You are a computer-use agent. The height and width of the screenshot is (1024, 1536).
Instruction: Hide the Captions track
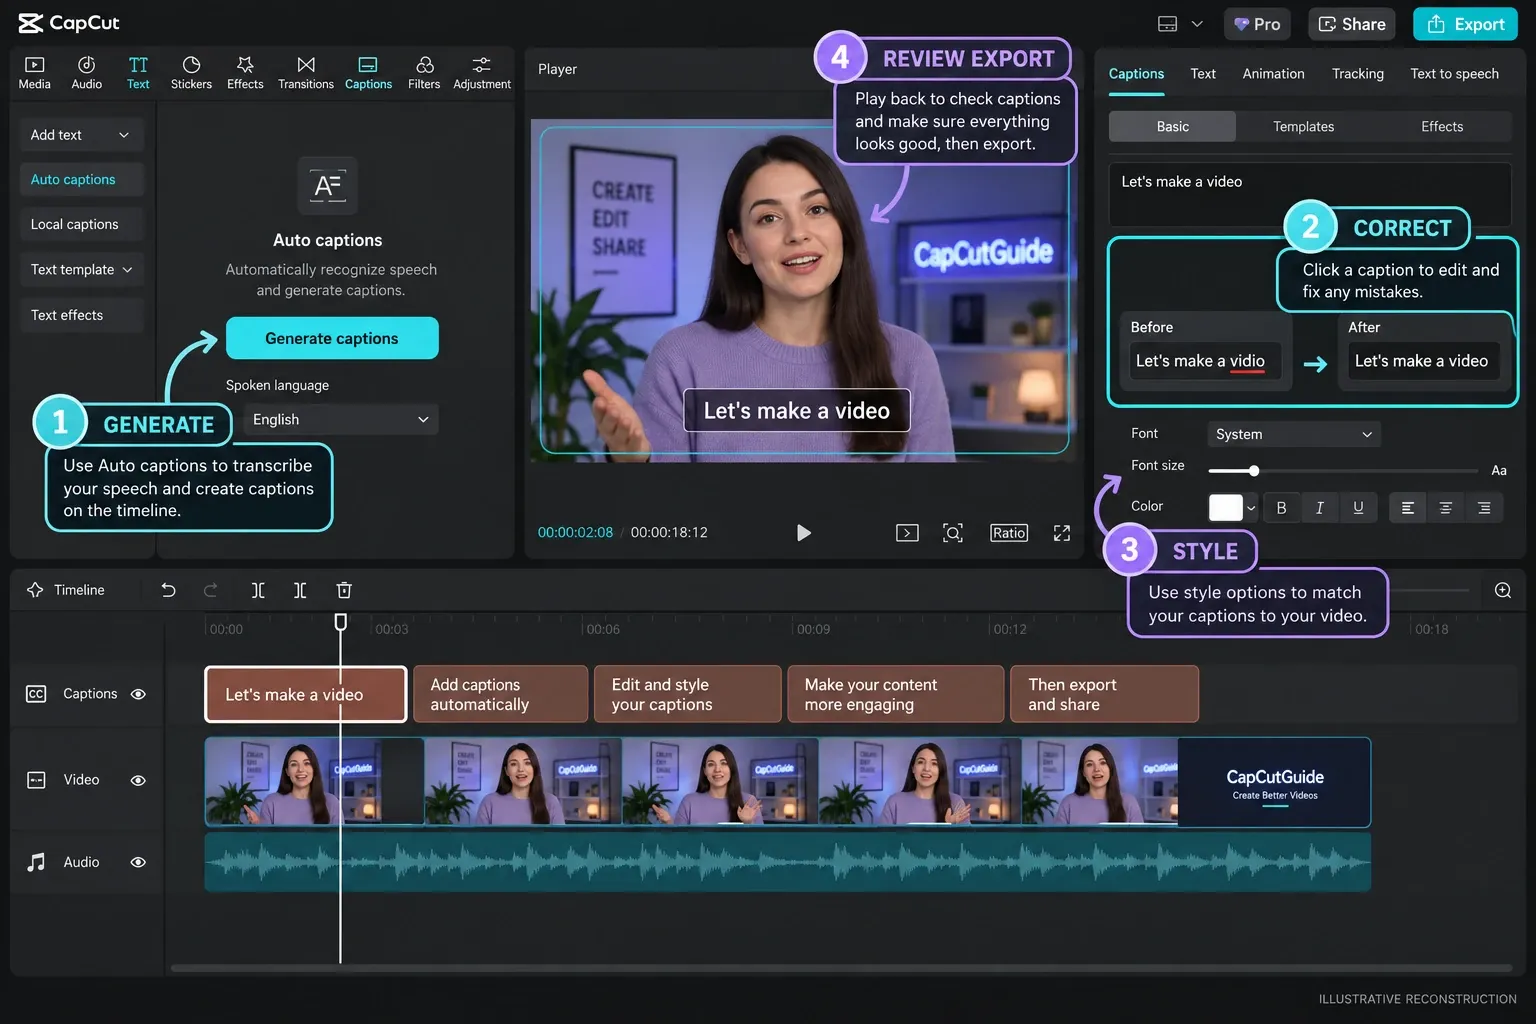138,694
